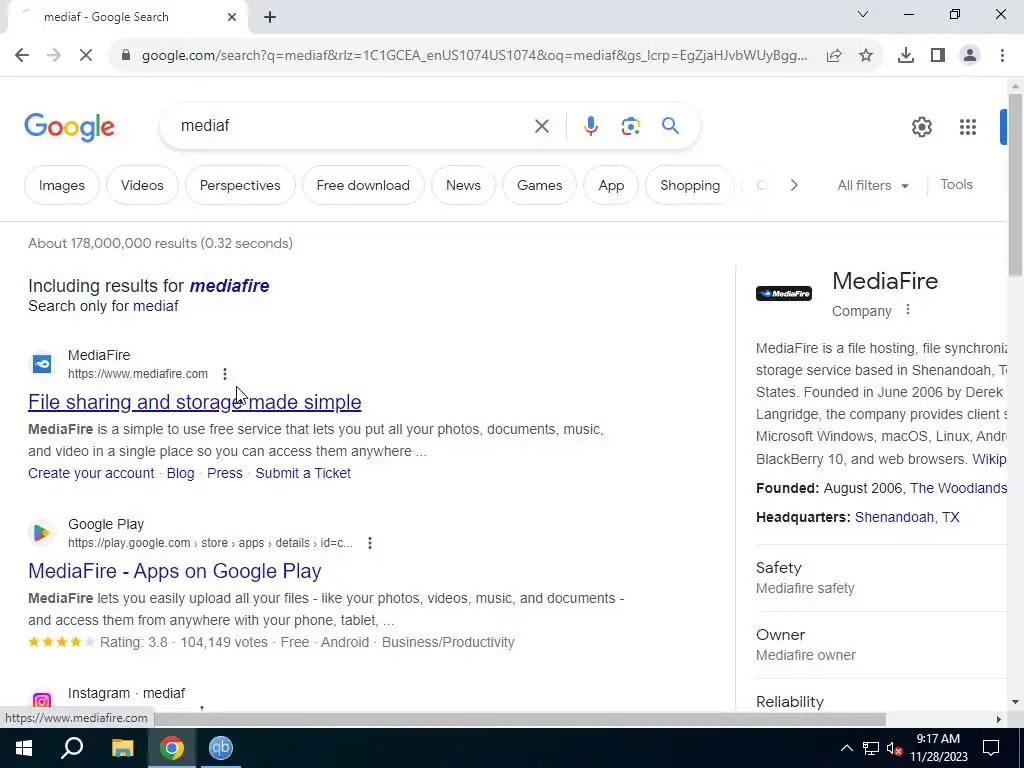
Task: Open Windows taskbar search
Action: tap(72, 748)
